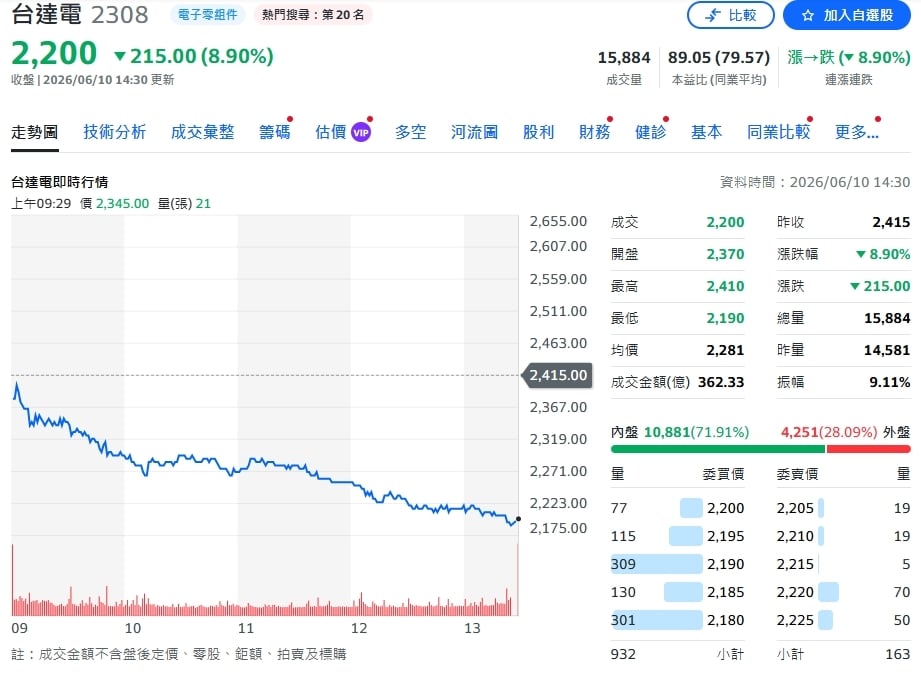Open the 籌碼 tab with red dot
This screenshot has width=921, height=678.
(275, 132)
